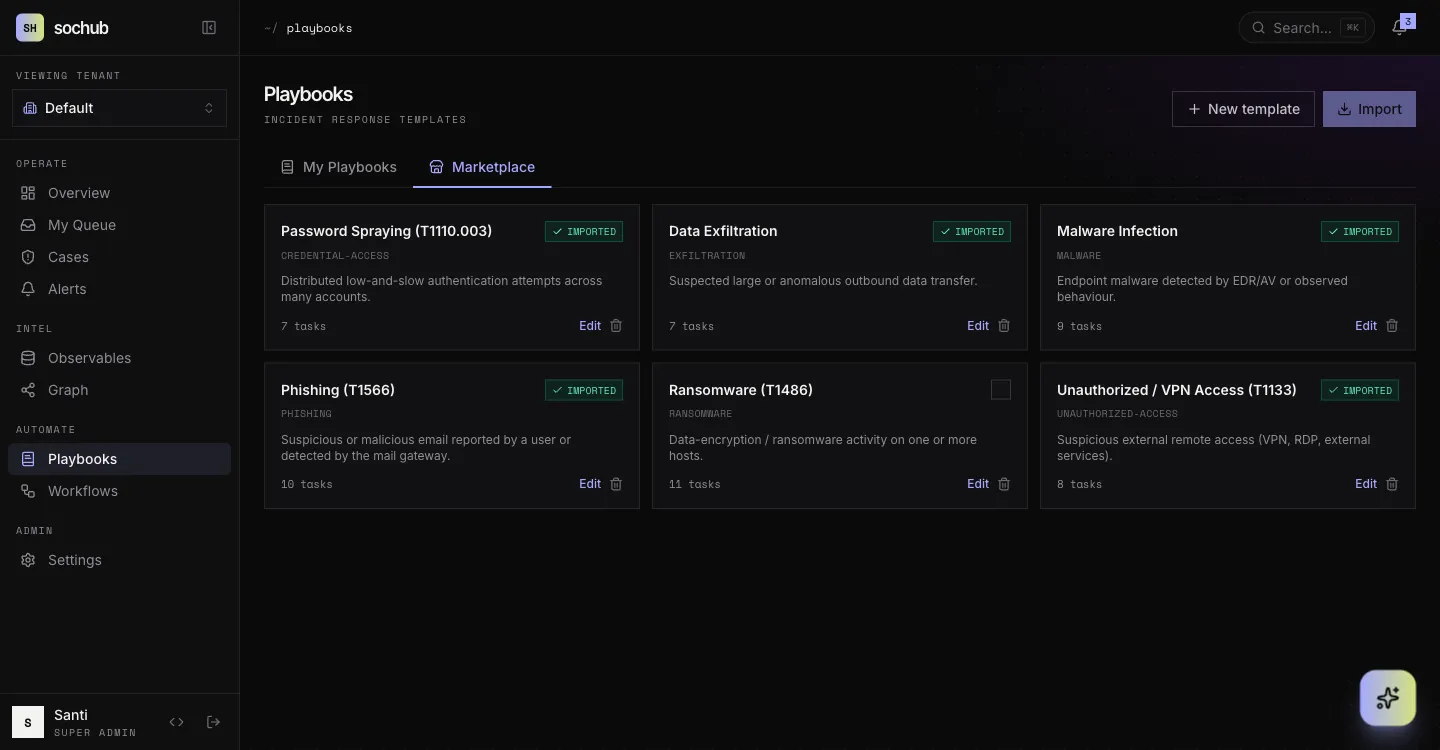Open the AI assistant sparkle button
Viewport: 1440px width, 750px height.
point(1388,698)
